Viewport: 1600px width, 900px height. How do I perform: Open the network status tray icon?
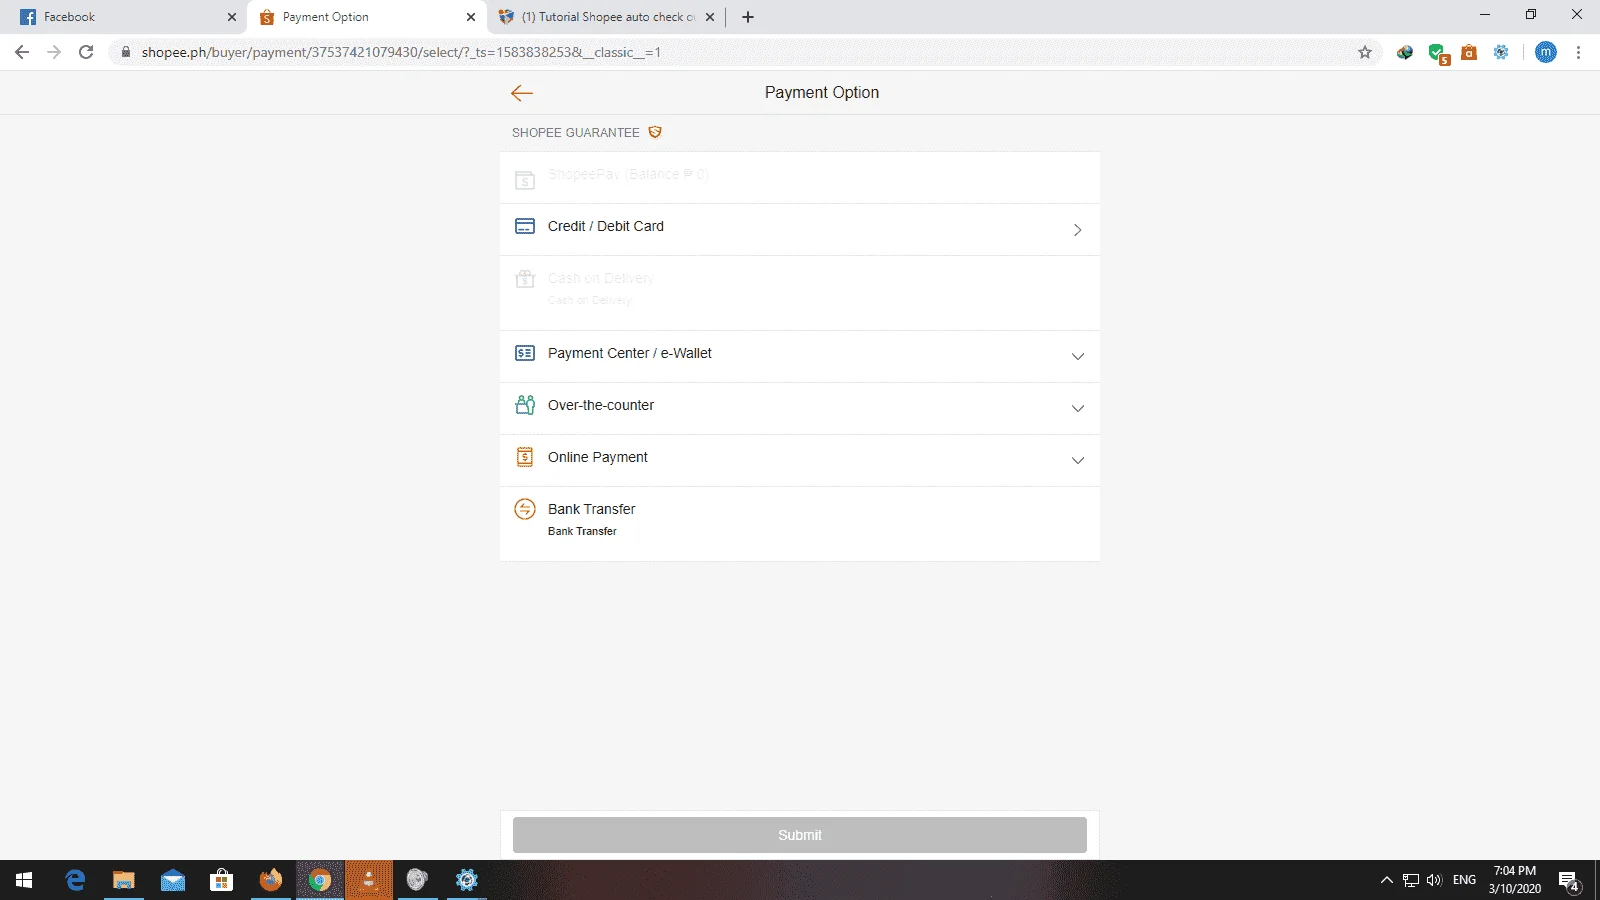coord(1411,880)
